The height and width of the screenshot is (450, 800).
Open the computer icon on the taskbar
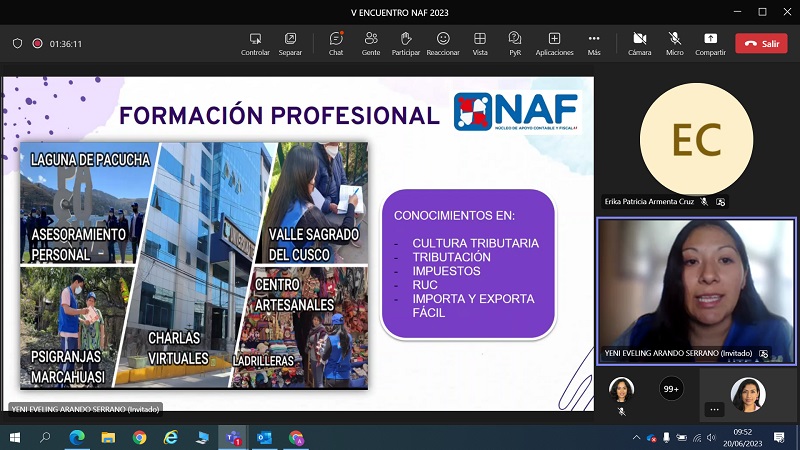[x=202, y=438]
